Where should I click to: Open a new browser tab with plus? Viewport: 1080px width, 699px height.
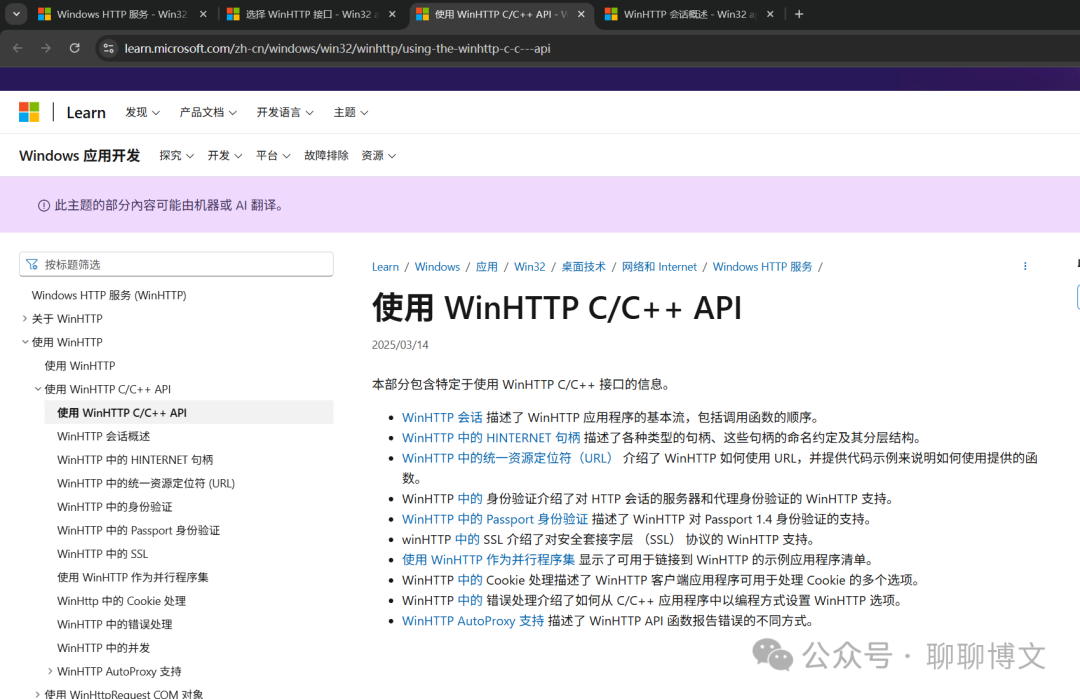799,14
